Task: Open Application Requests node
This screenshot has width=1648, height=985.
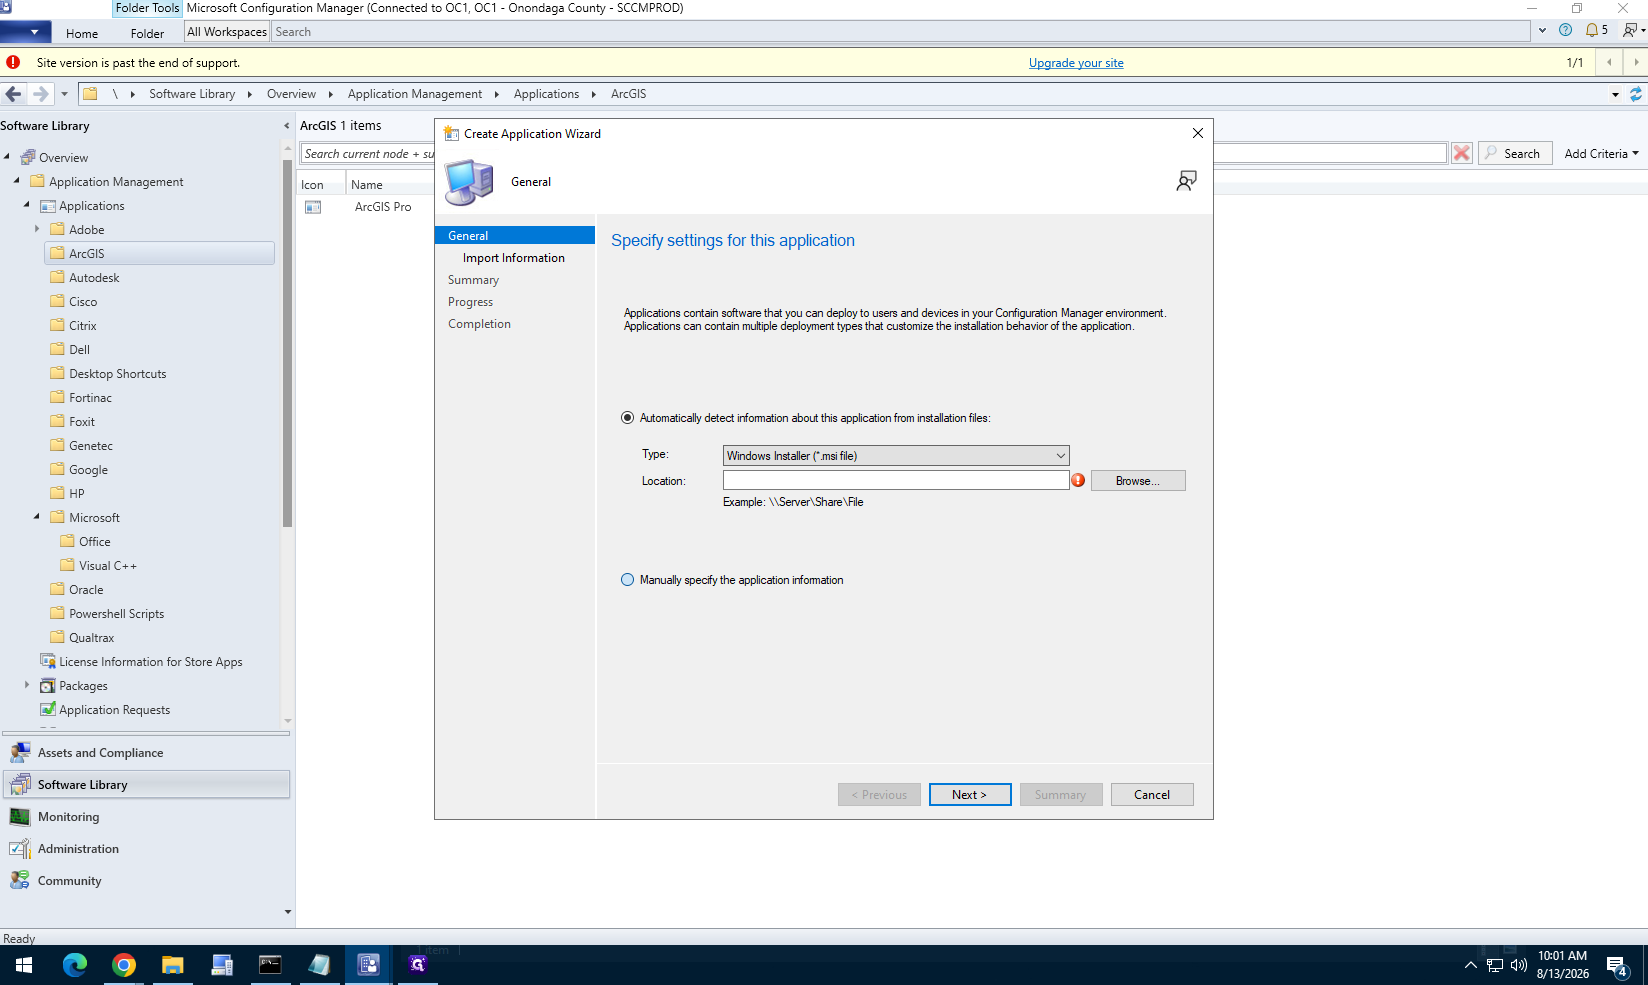Action: 114,710
